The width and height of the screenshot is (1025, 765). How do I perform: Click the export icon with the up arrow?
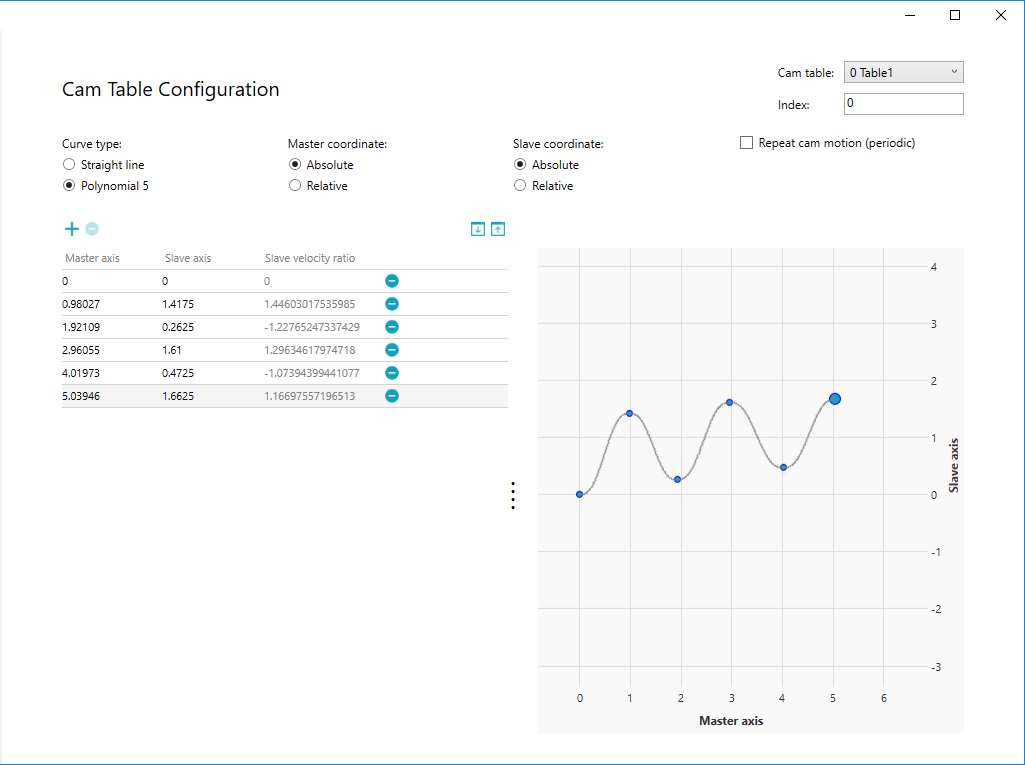(x=498, y=229)
